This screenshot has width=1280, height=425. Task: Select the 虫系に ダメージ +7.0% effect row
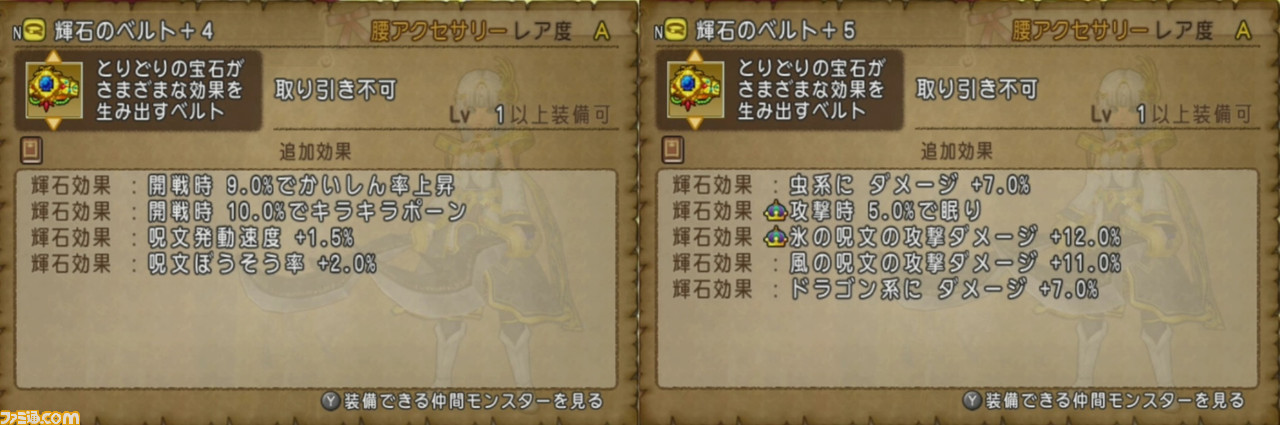pyautogui.click(x=852, y=185)
